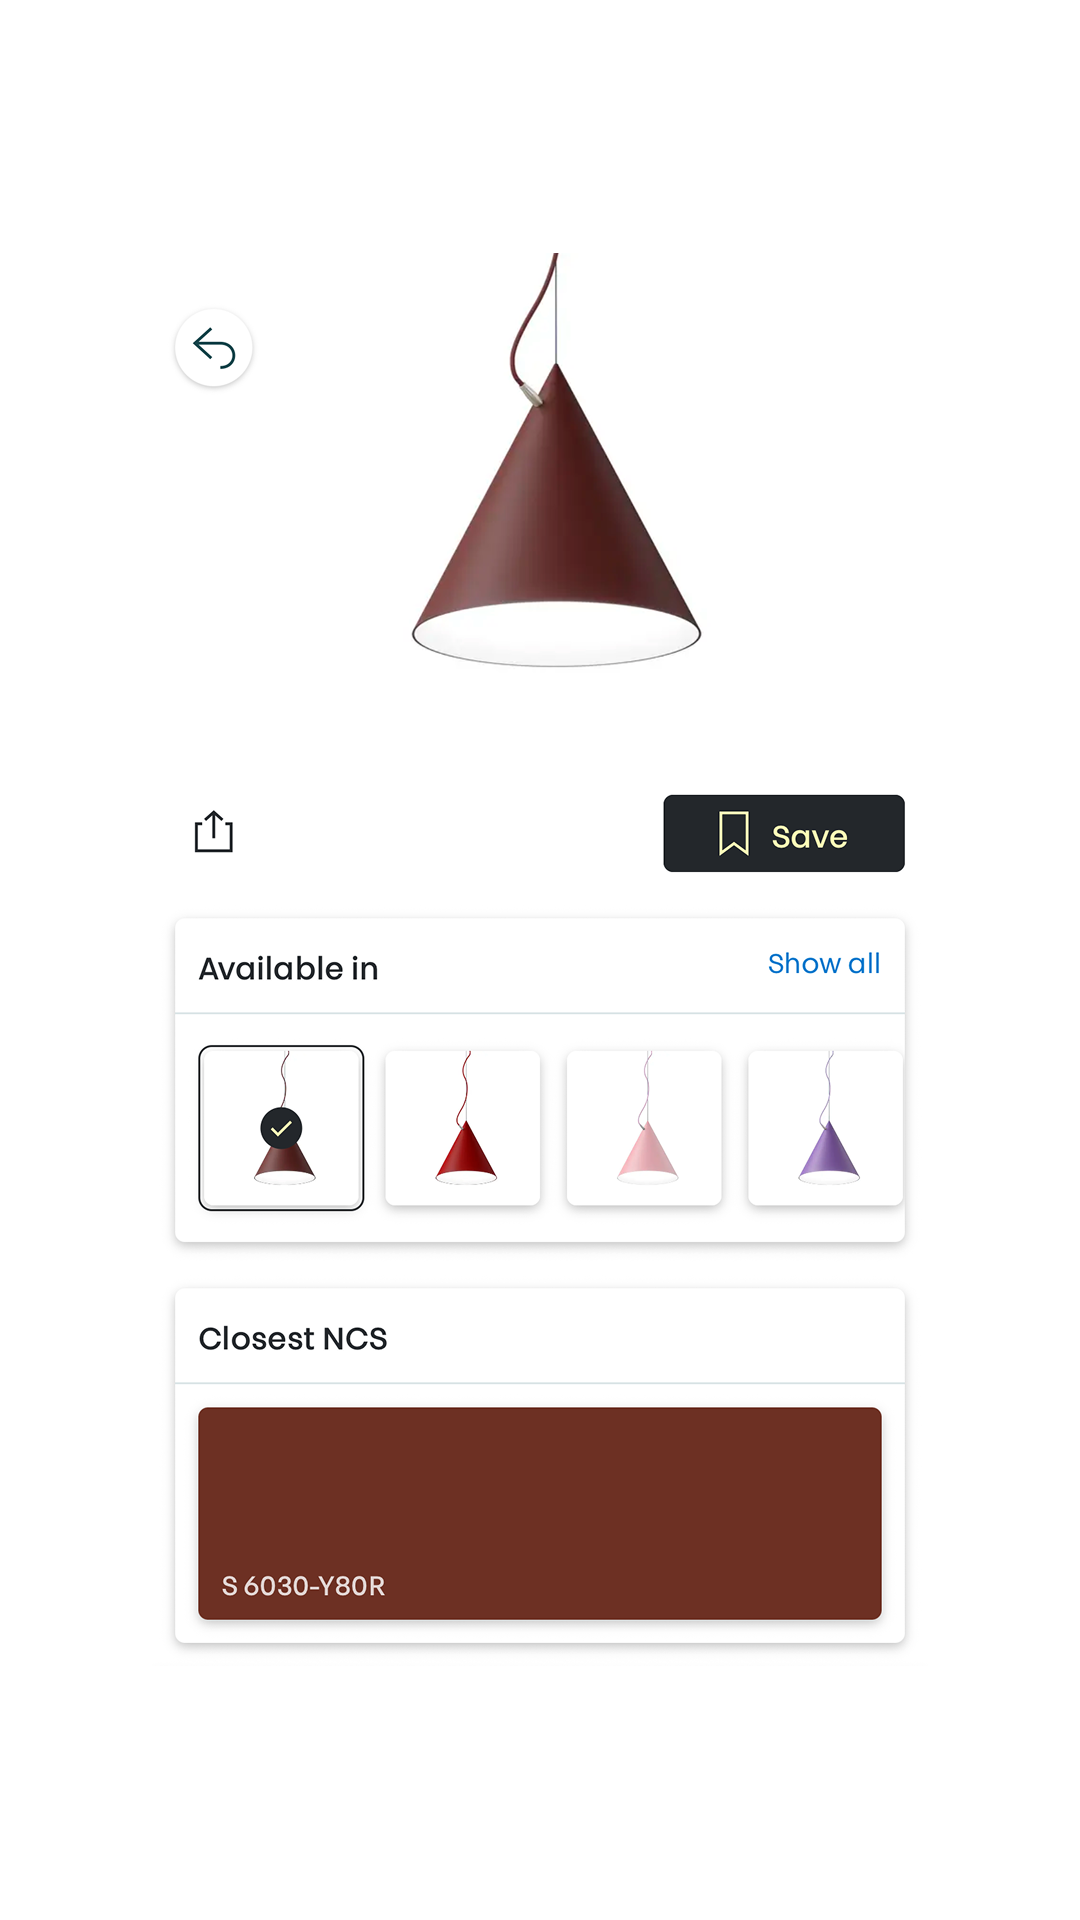Tap the S 6030-Y80R code label

point(303,1586)
